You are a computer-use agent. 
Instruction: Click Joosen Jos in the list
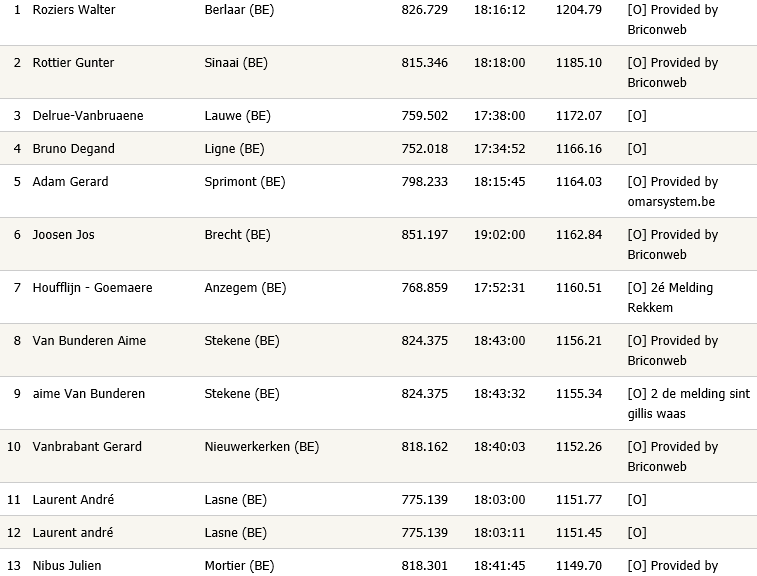pos(64,235)
